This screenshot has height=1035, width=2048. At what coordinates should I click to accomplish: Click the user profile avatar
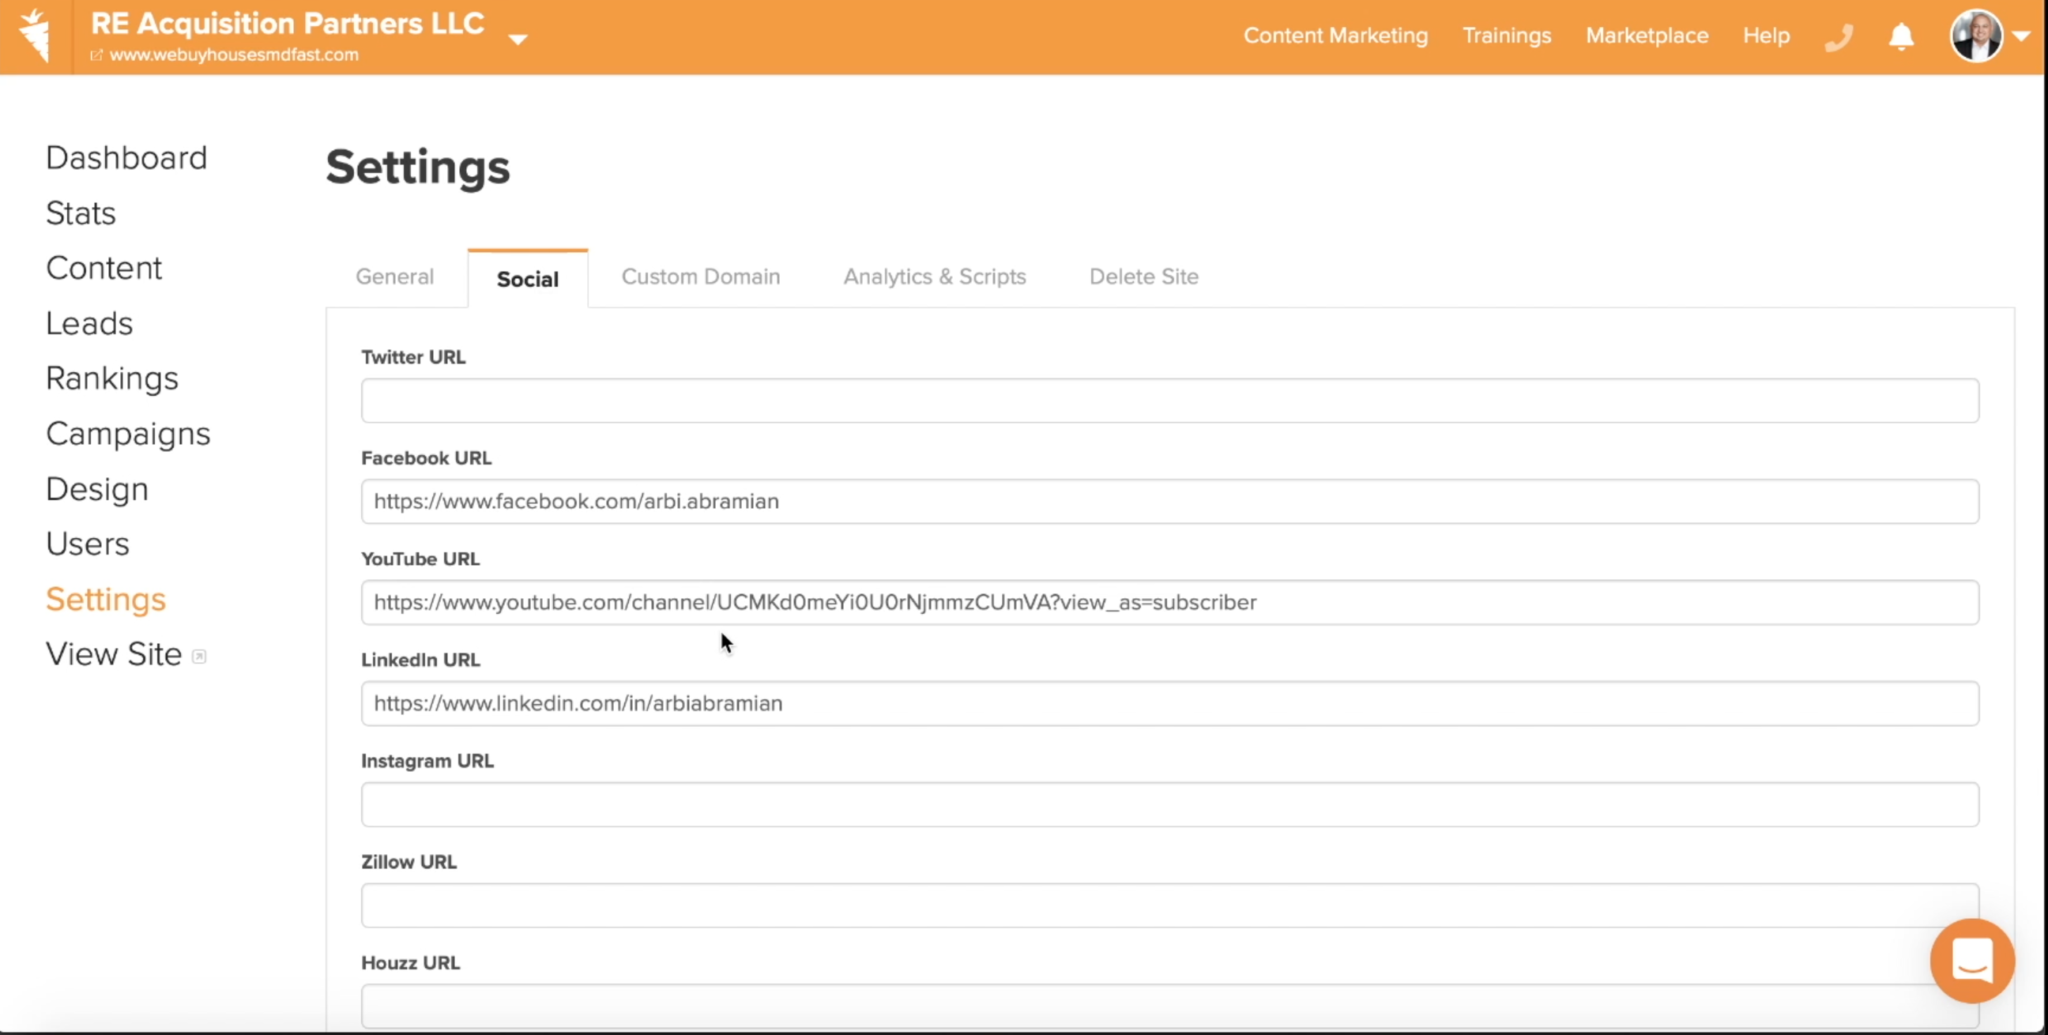[x=1976, y=36]
